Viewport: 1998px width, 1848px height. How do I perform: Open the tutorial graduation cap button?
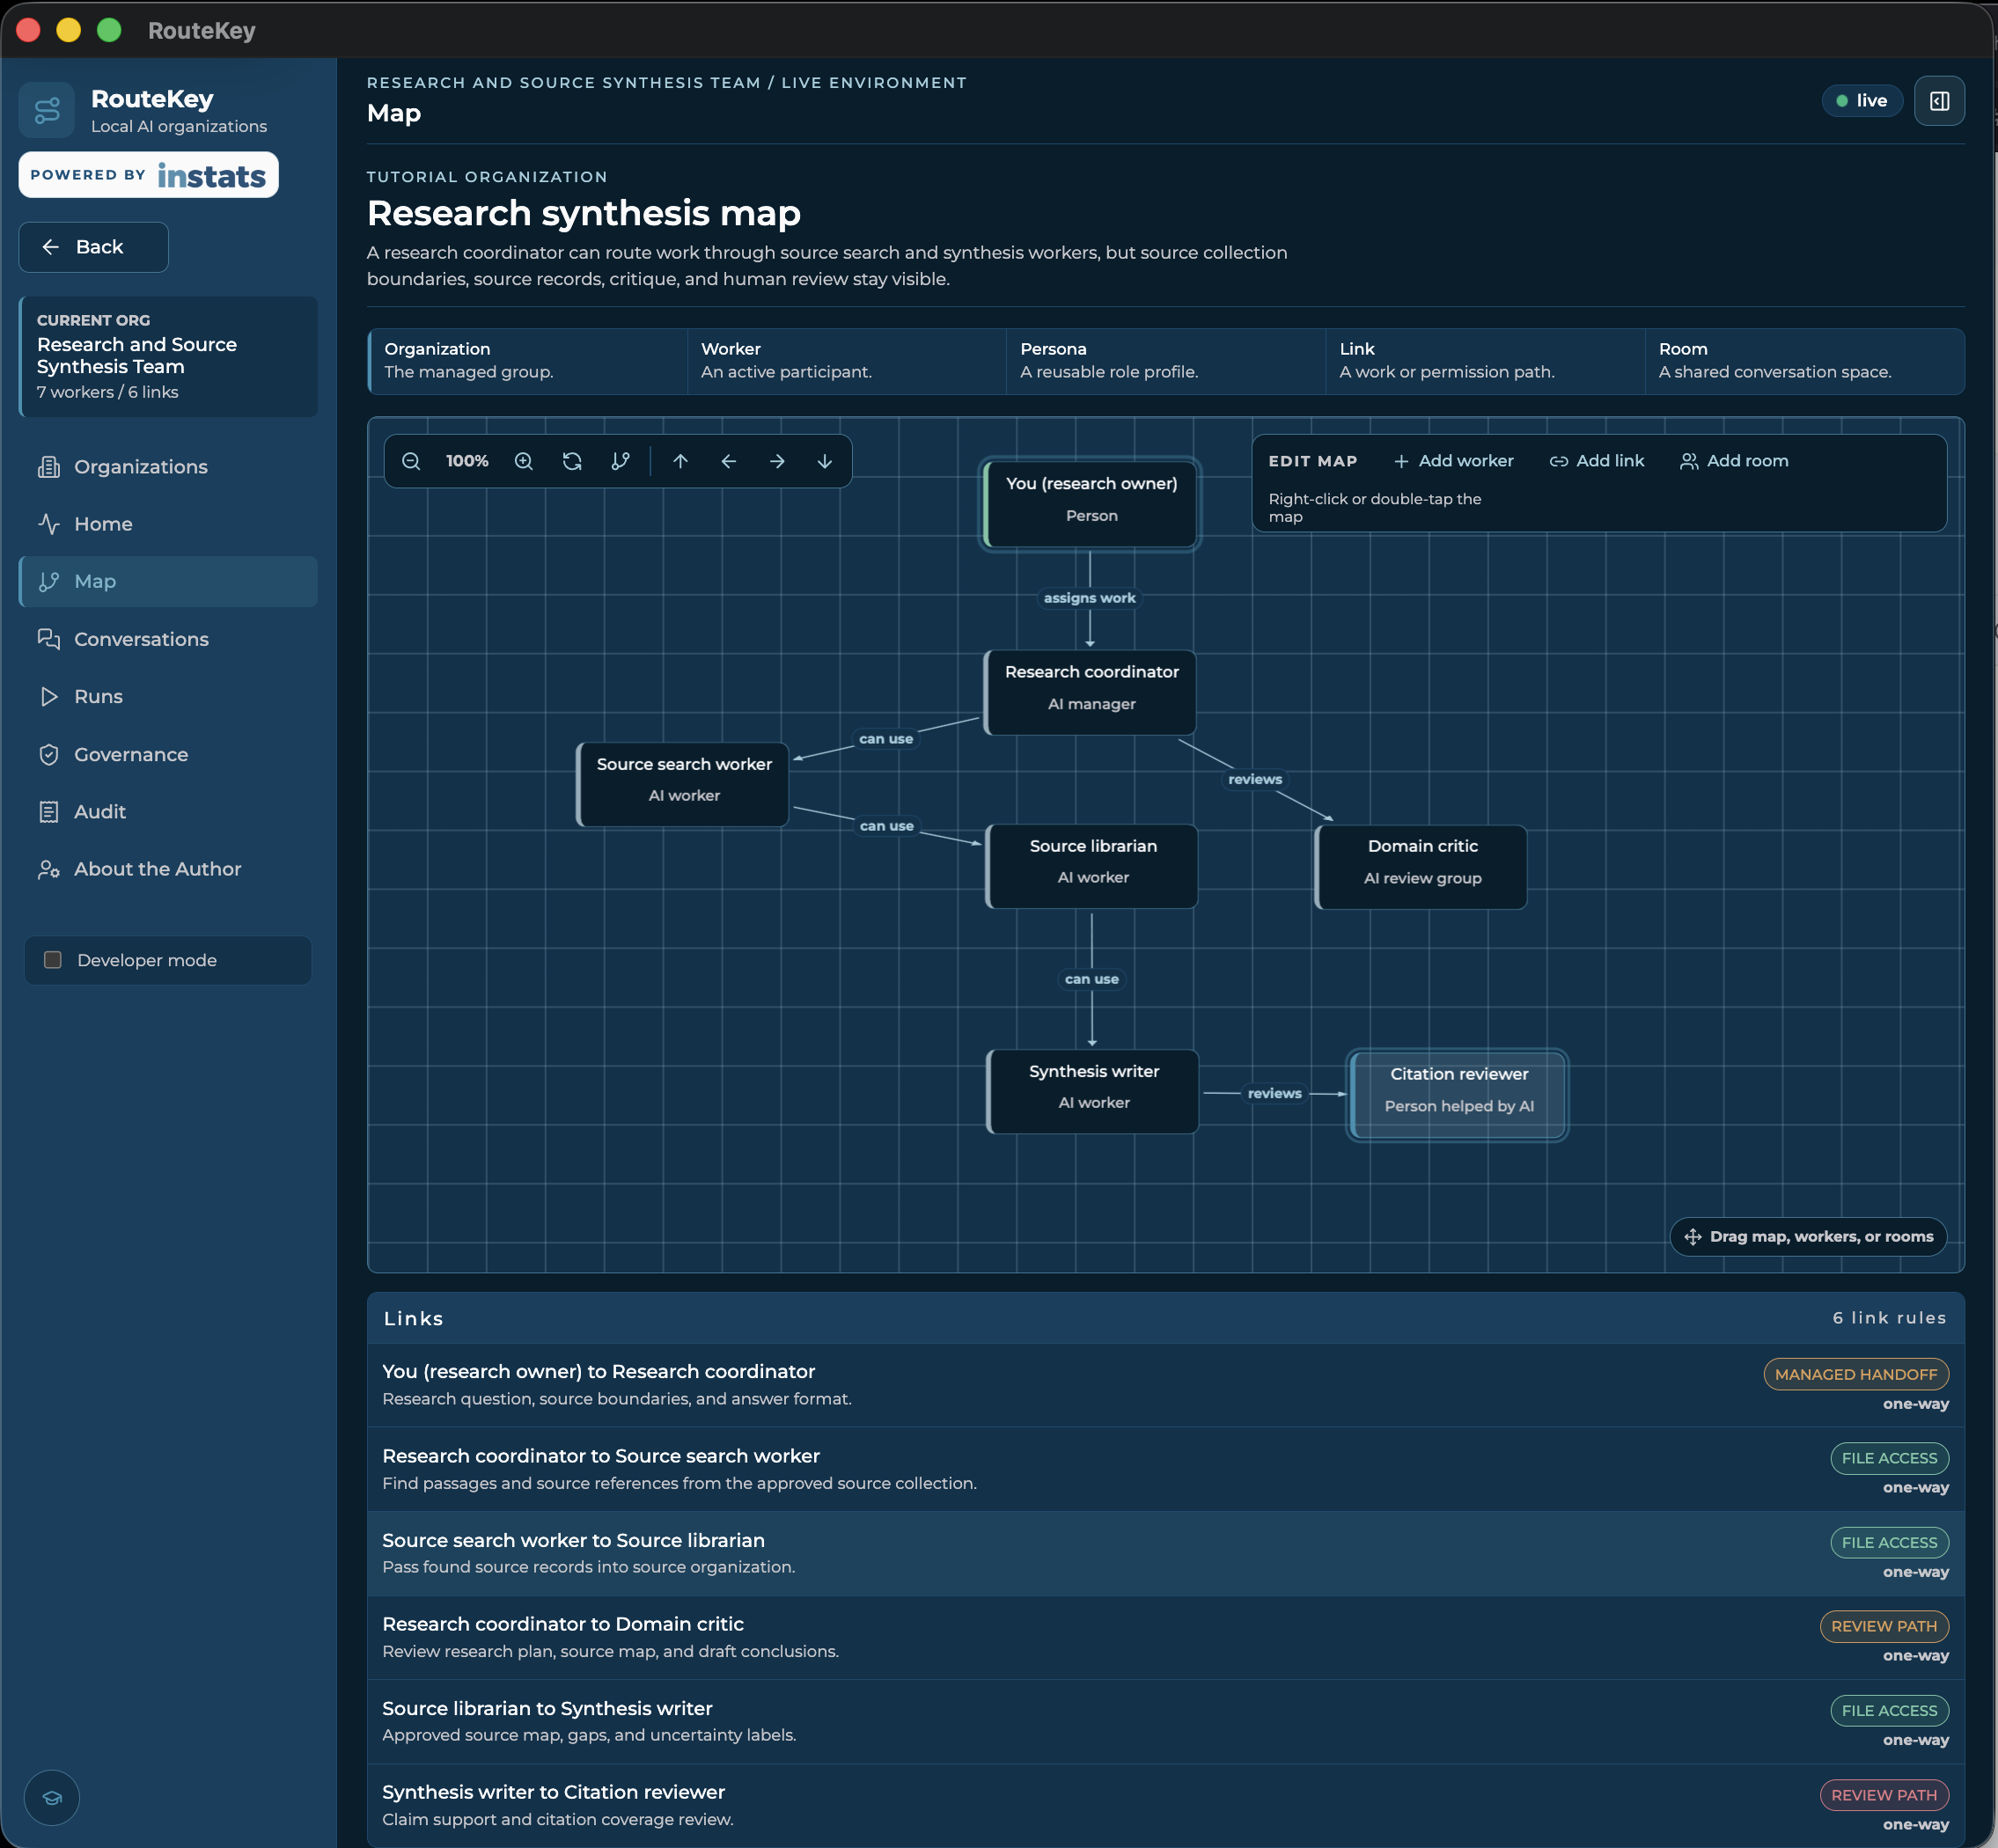click(52, 1797)
